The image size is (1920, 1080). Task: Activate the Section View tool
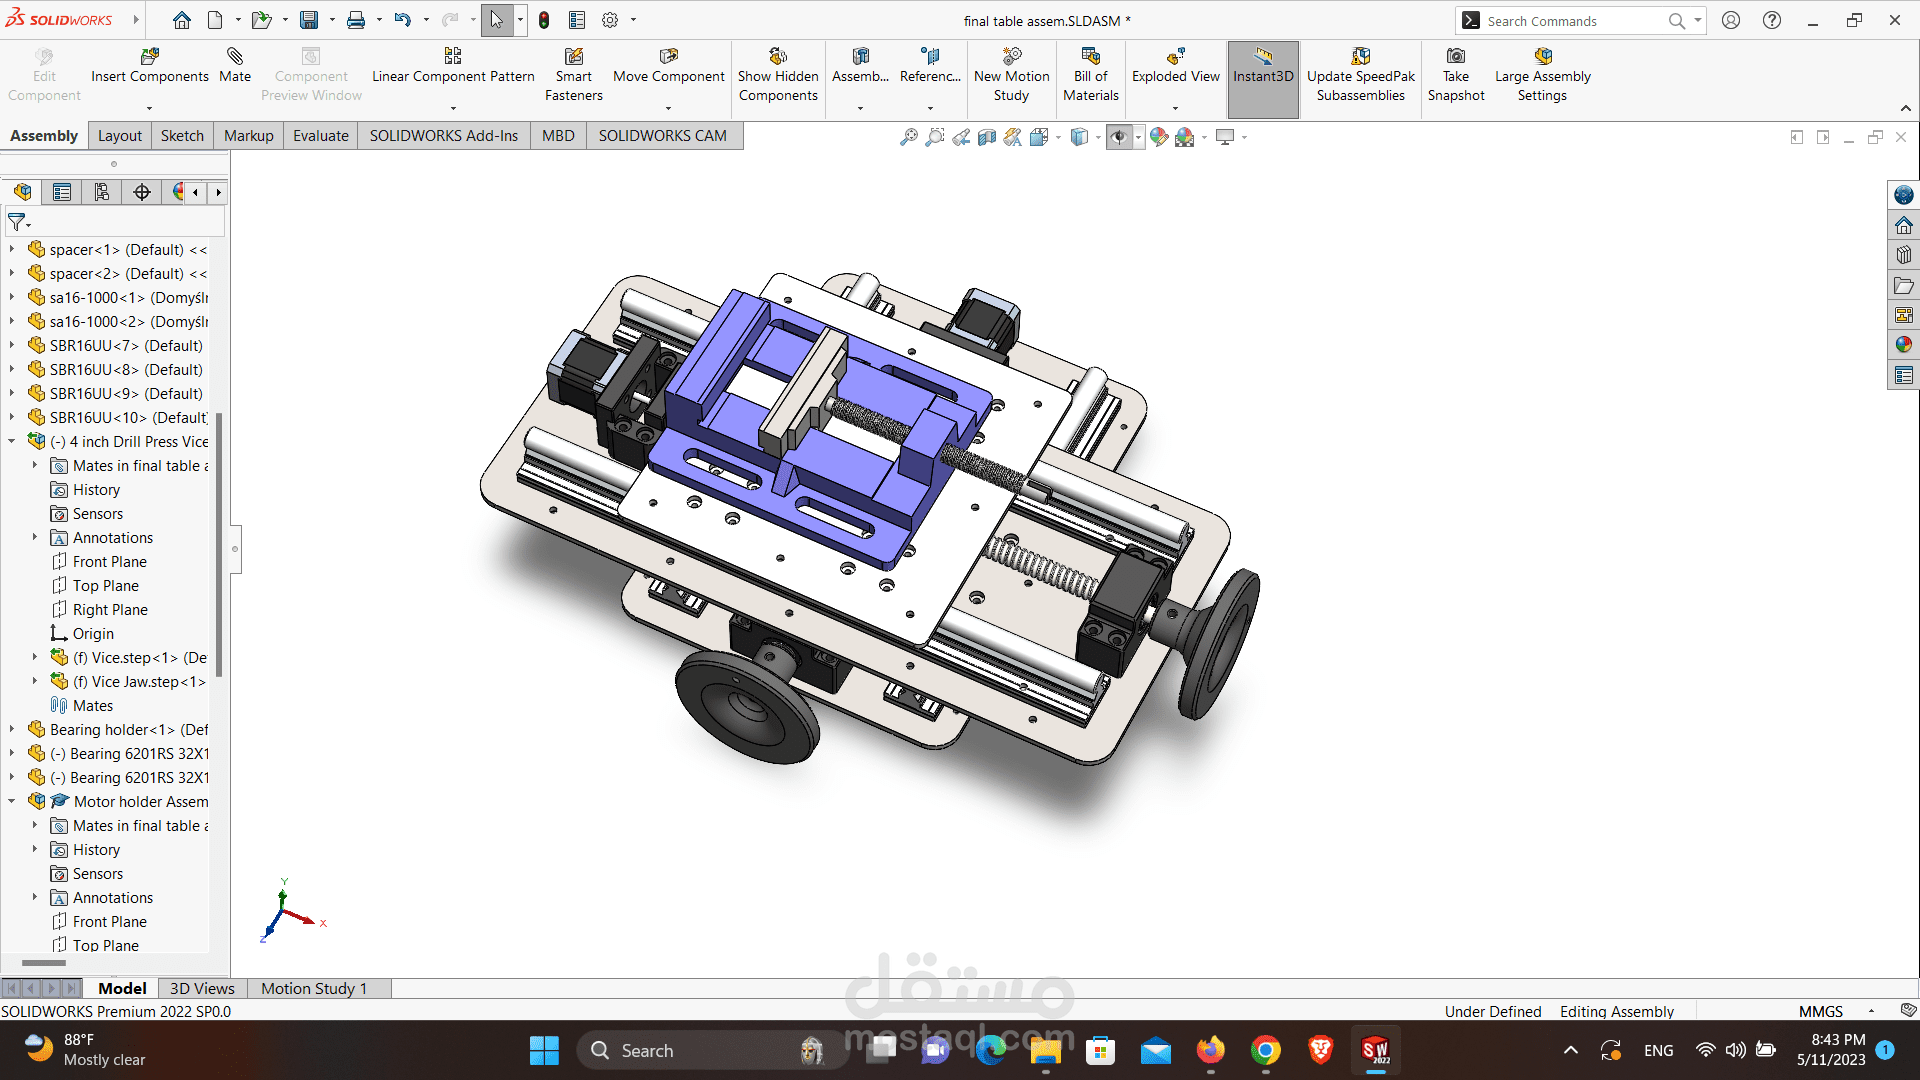coord(987,137)
